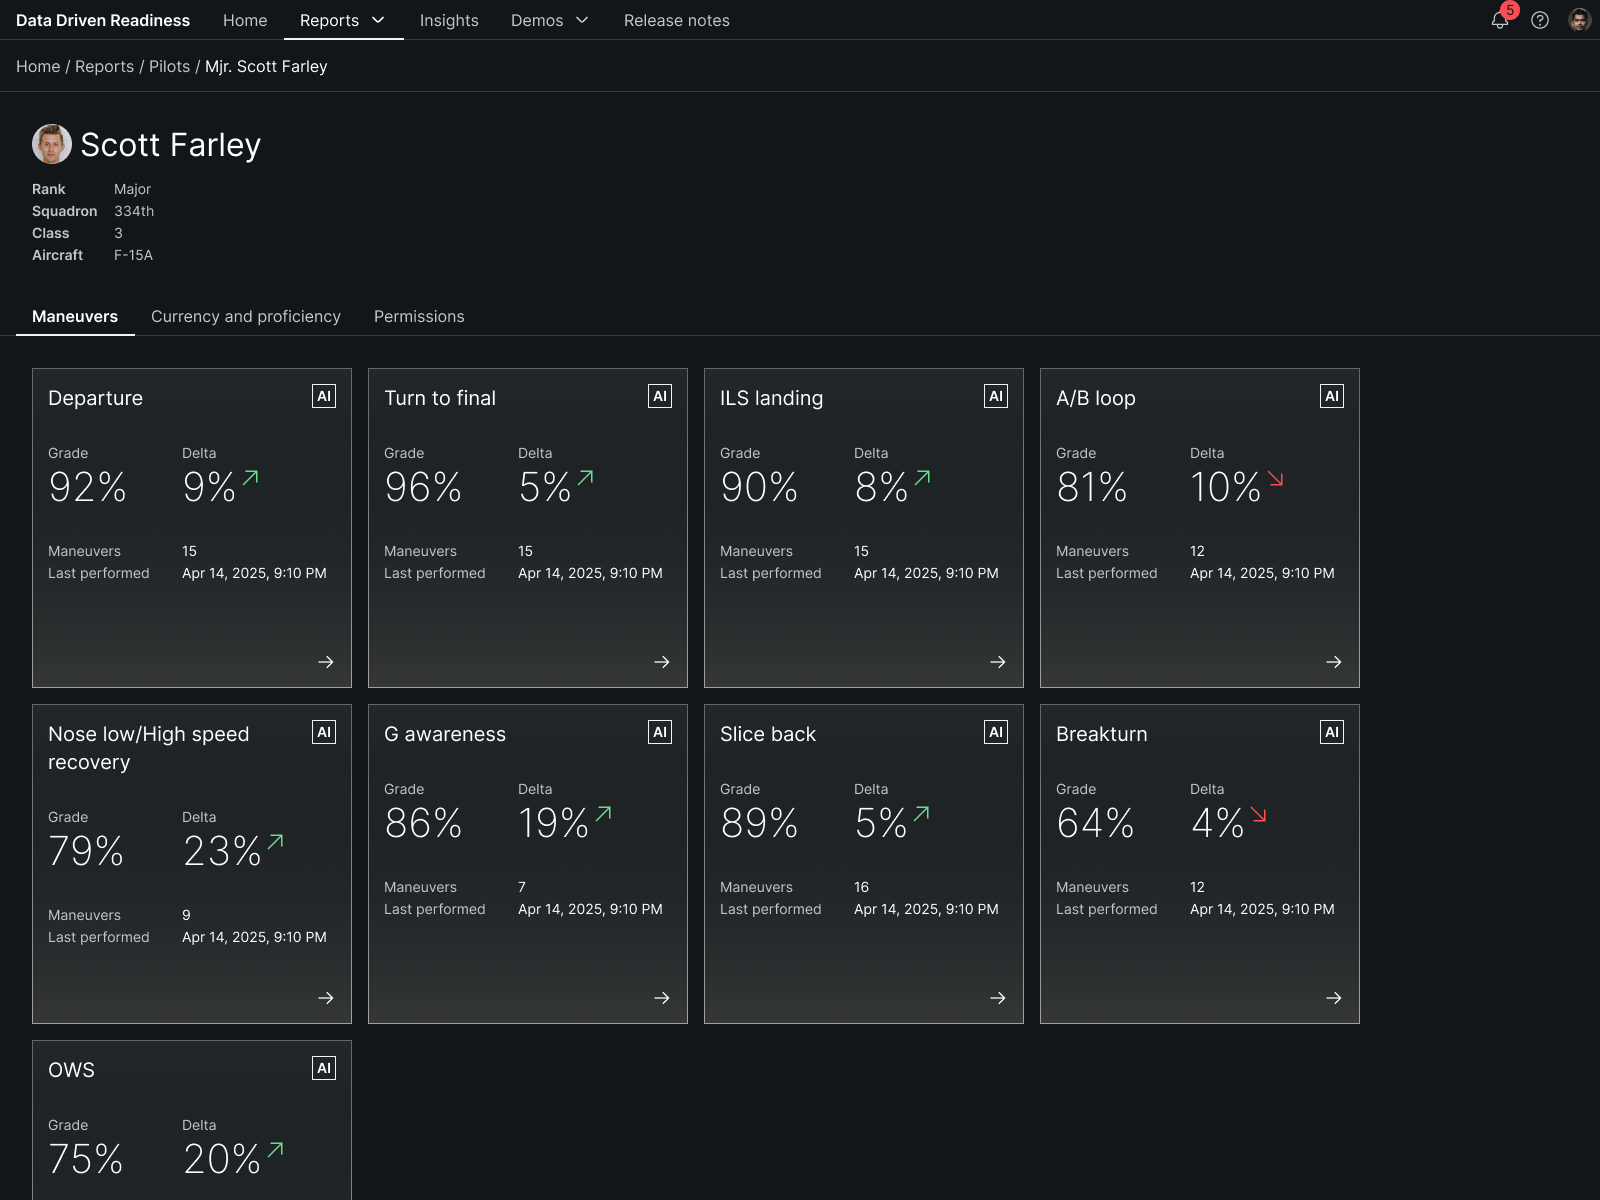Click the arrow on Departure card
Image resolution: width=1600 pixels, height=1200 pixels.
[326, 662]
